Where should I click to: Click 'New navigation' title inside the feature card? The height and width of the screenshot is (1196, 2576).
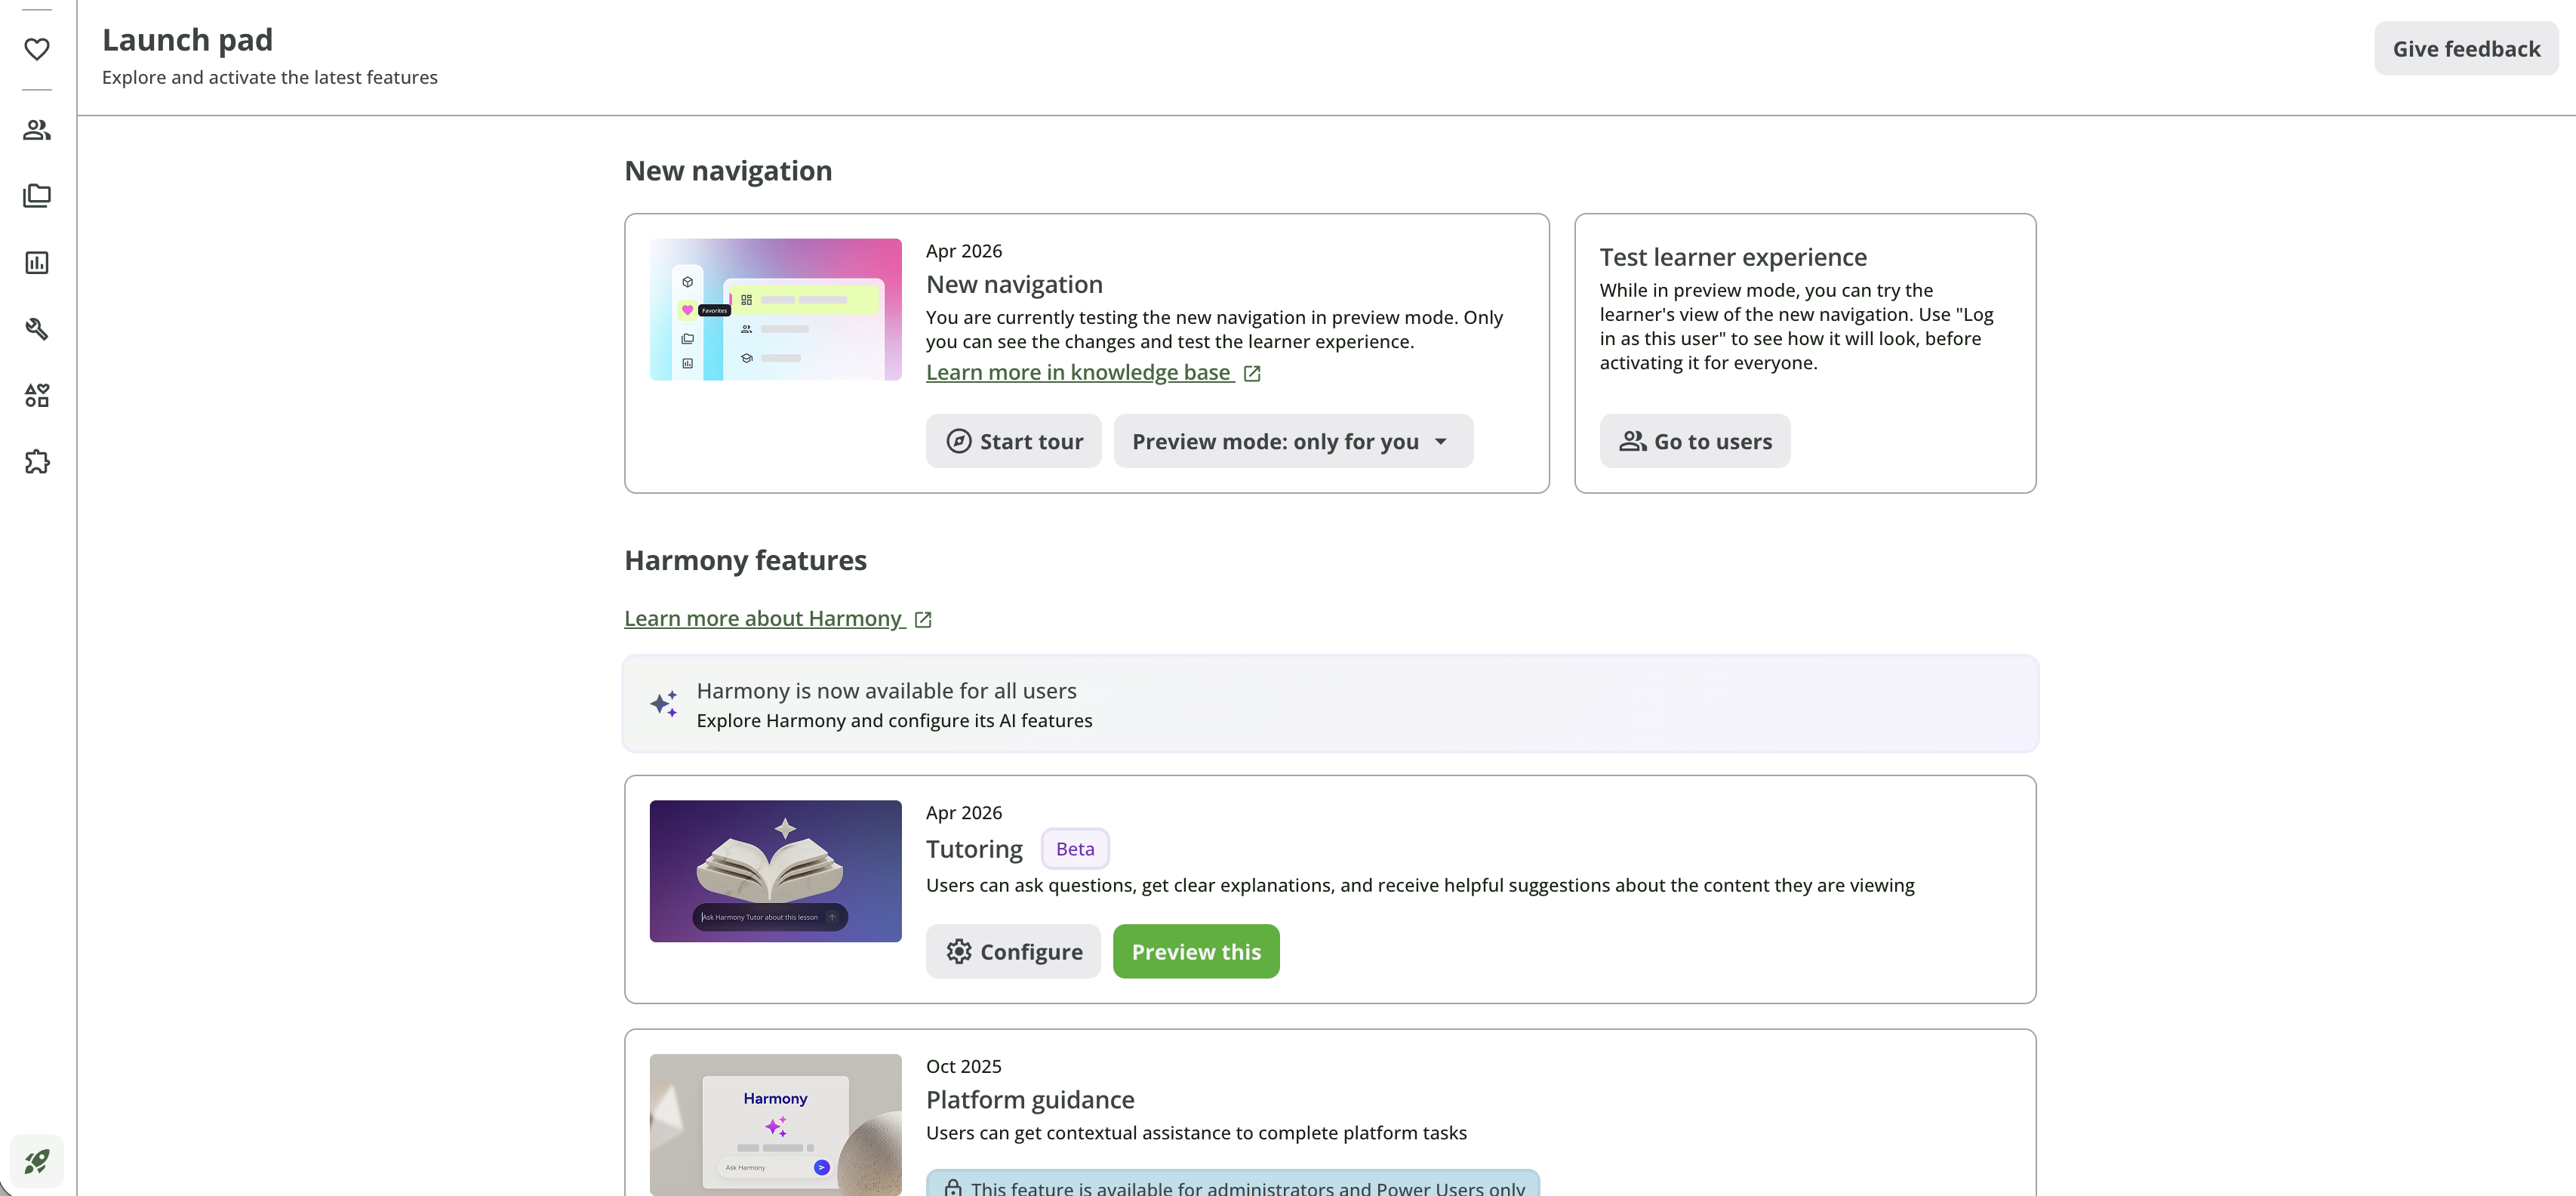[x=1014, y=285]
